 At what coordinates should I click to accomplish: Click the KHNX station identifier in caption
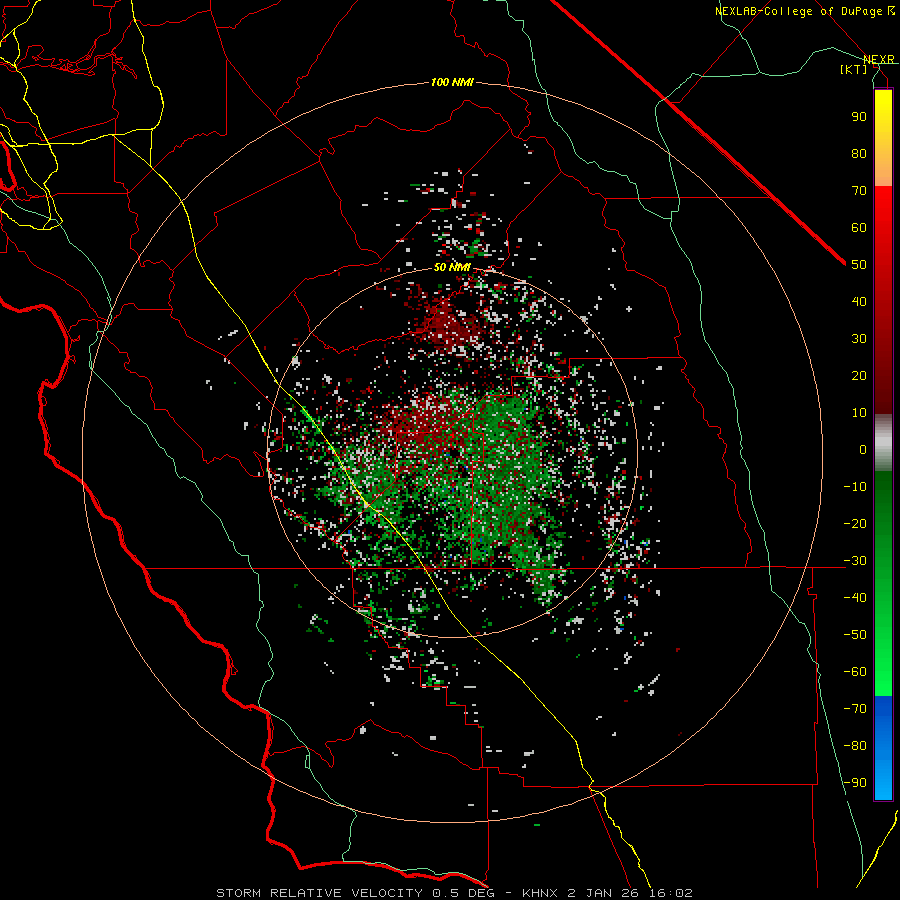[543, 893]
